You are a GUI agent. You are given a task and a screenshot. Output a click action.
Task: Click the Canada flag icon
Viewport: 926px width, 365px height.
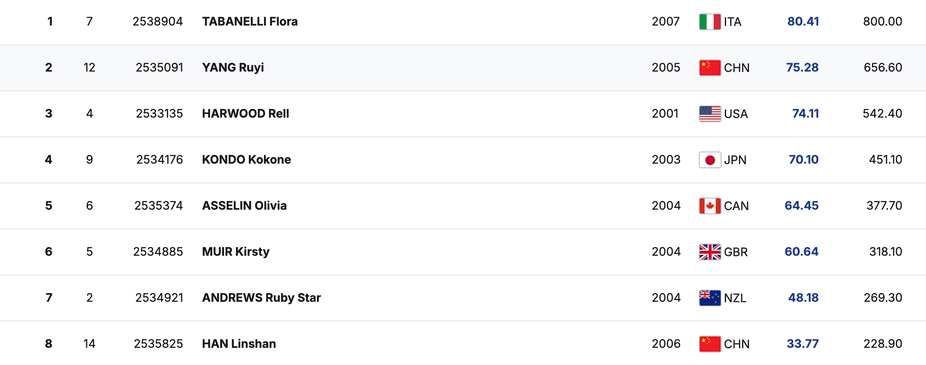pos(710,206)
